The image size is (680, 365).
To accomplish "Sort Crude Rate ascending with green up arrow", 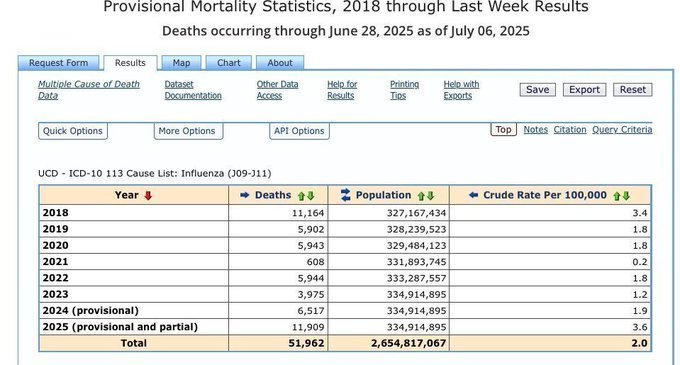I will pyautogui.click(x=617, y=196).
